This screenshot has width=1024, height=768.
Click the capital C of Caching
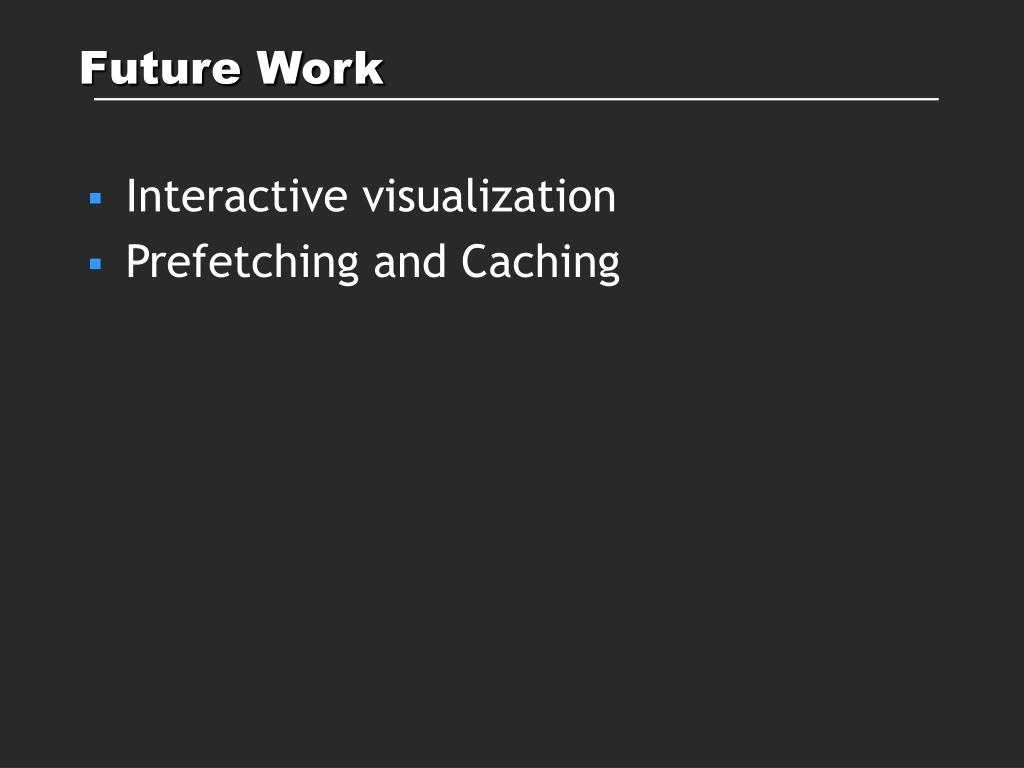coord(476,261)
